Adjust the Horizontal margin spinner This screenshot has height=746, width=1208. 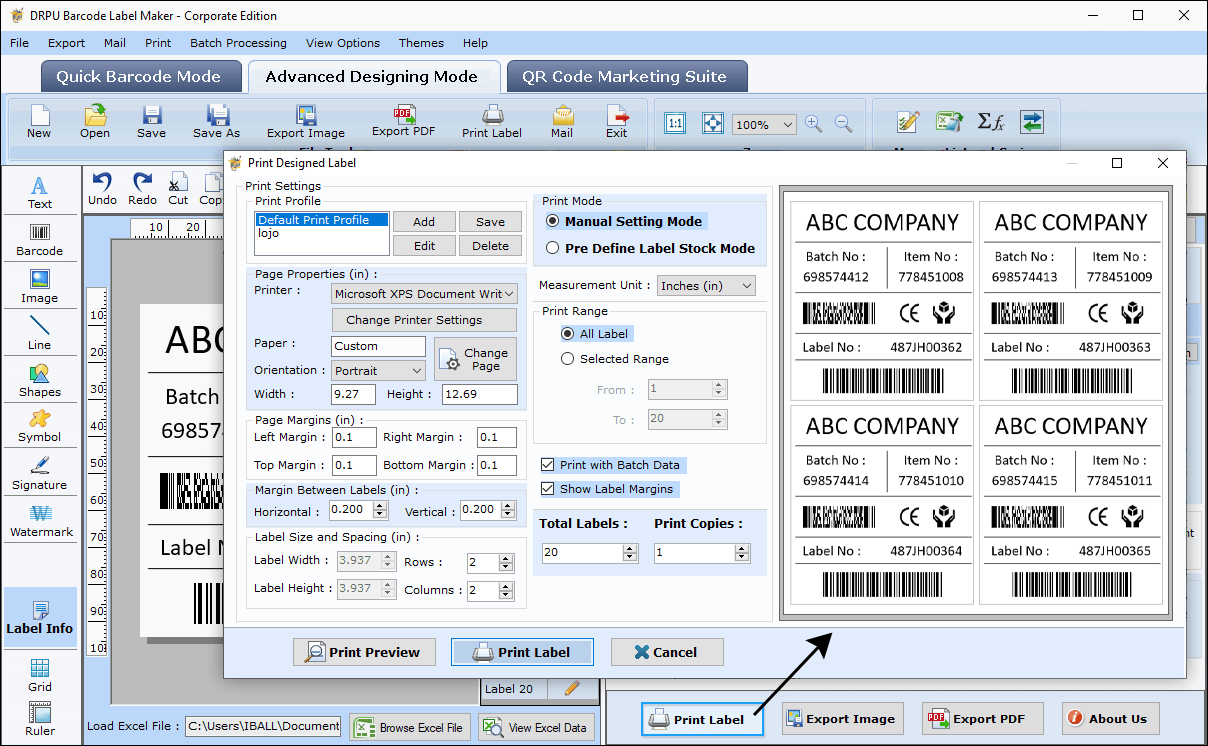tap(380, 510)
